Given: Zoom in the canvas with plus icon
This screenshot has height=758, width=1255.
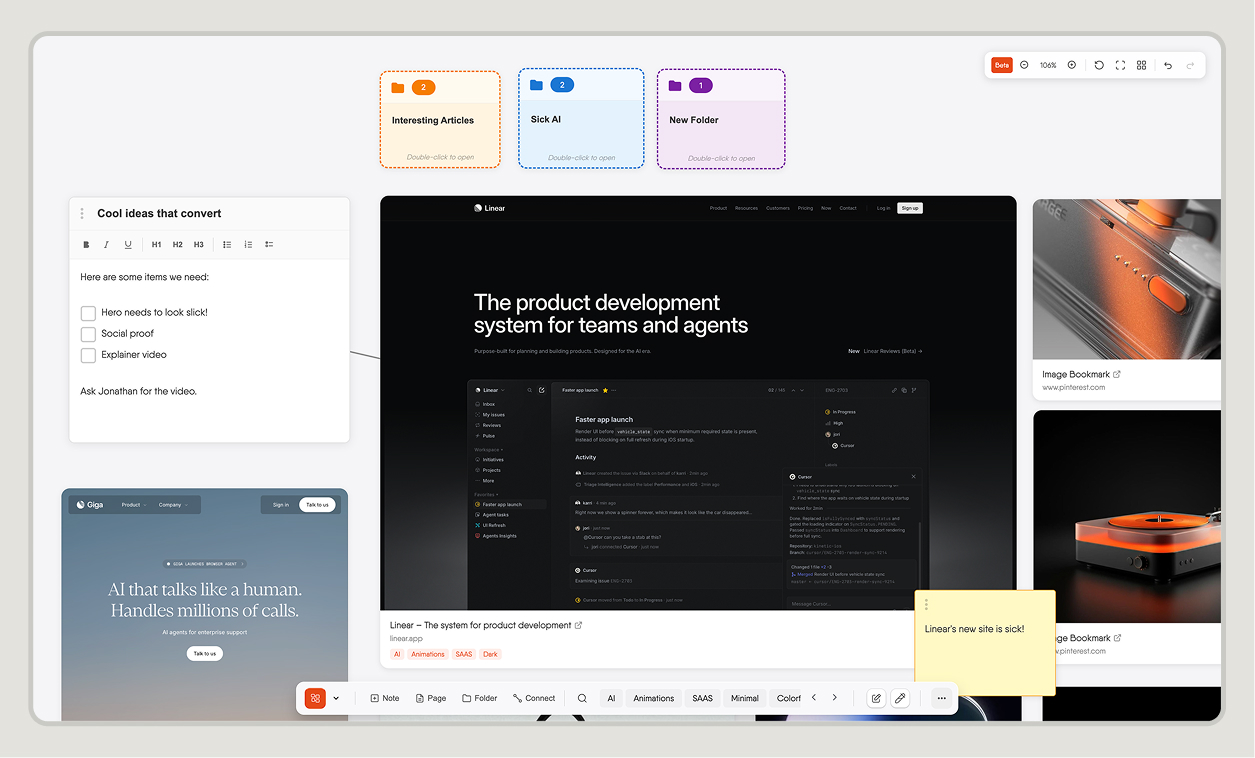Looking at the screenshot, I should tap(1072, 65).
